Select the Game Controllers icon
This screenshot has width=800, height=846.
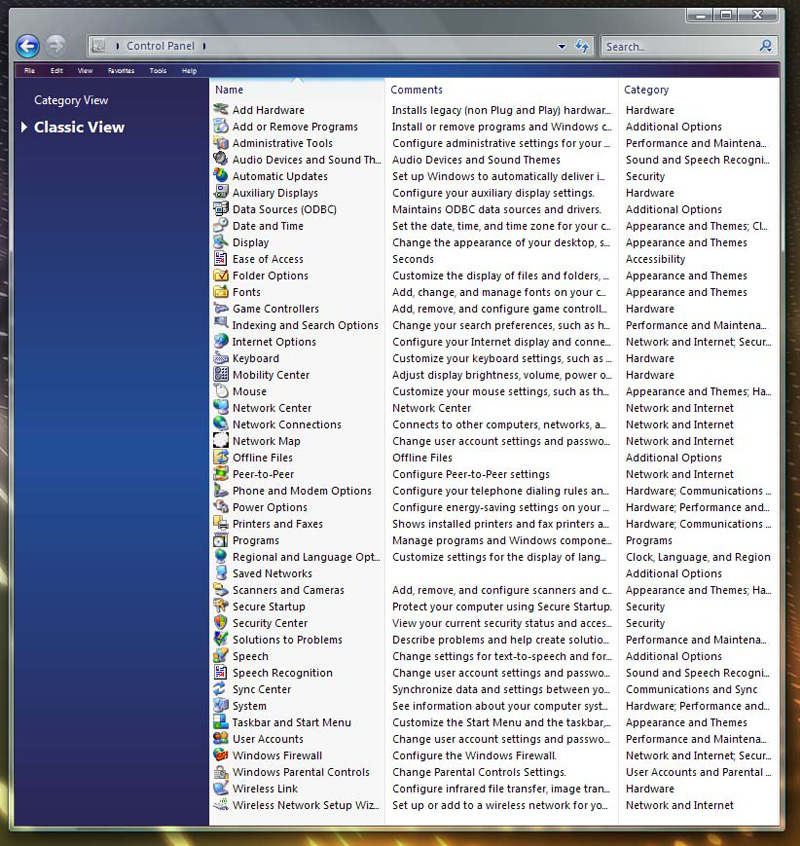[221, 309]
